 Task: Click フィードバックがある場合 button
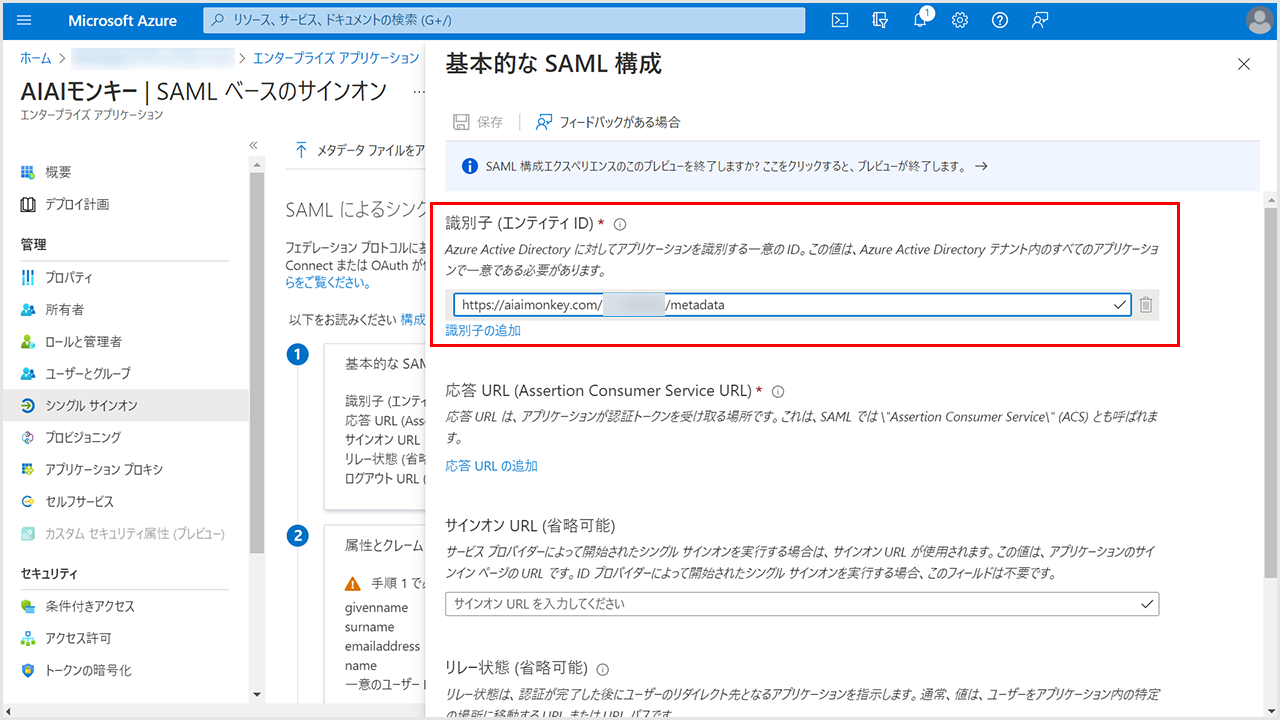(608, 122)
